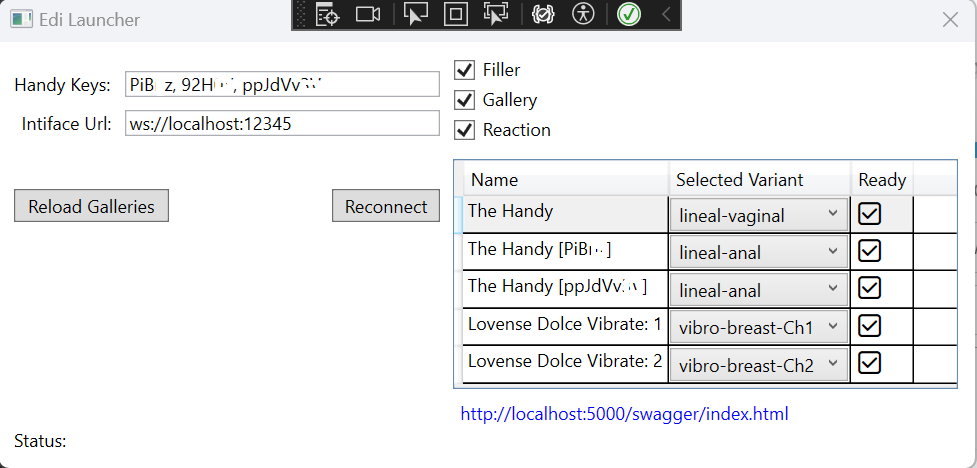Viewport: 977px width, 468px height.
Task: Run the accessibility scan person icon
Action: [584, 14]
